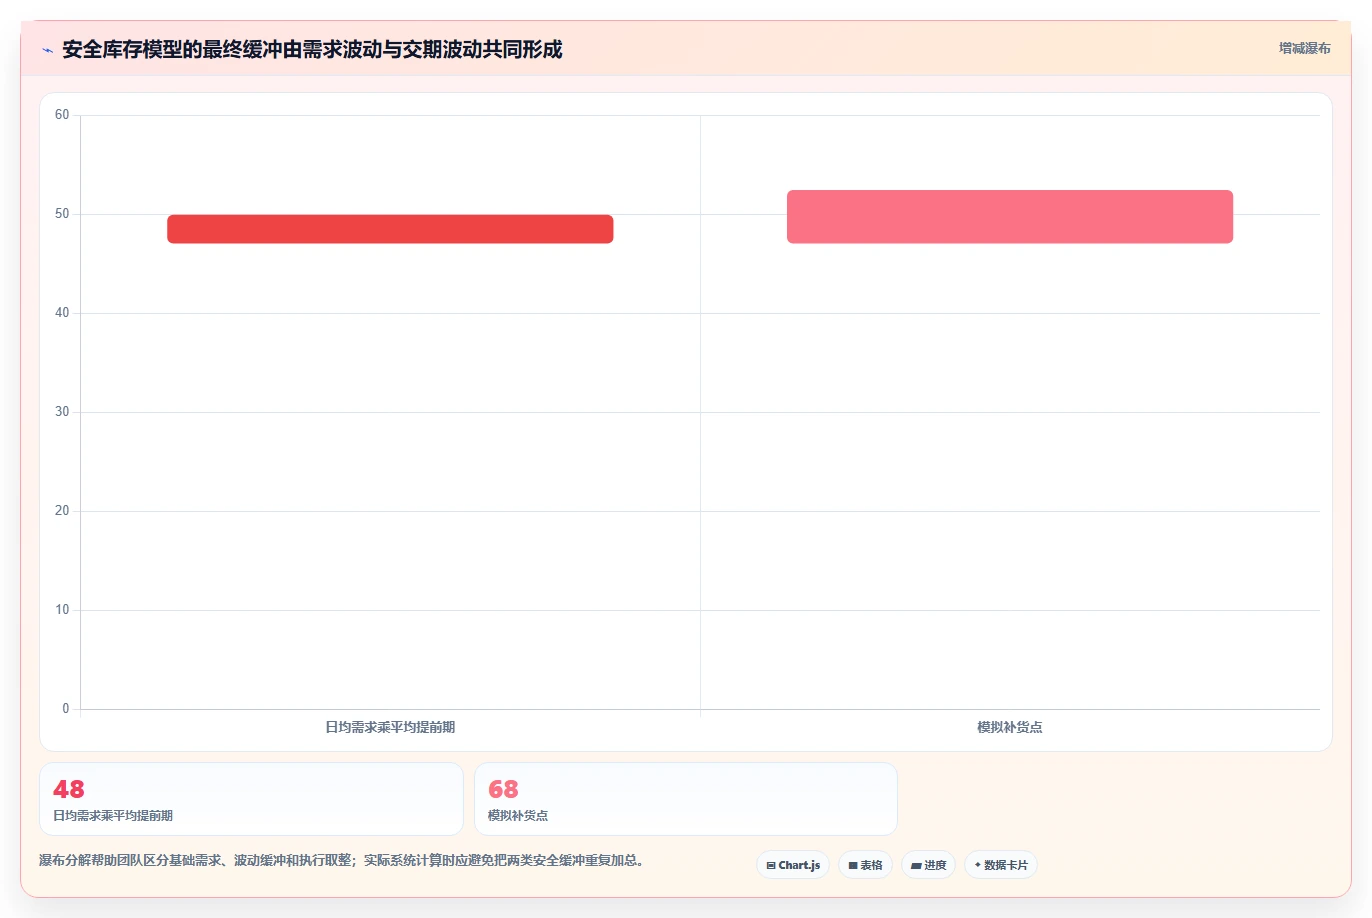Click the y-axis tick value 20
The height and width of the screenshot is (918, 1372).
click(62, 511)
